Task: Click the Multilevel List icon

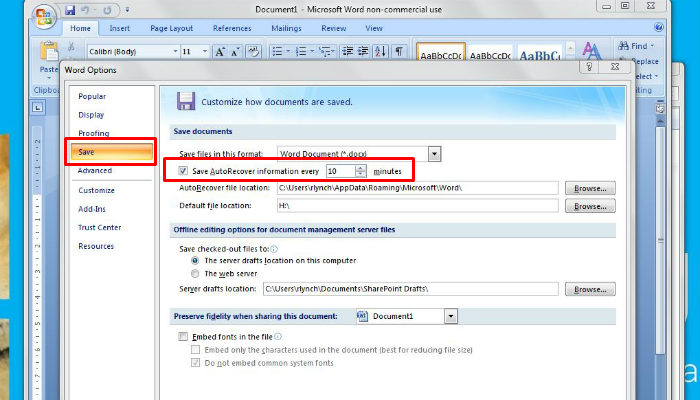Action: point(325,51)
